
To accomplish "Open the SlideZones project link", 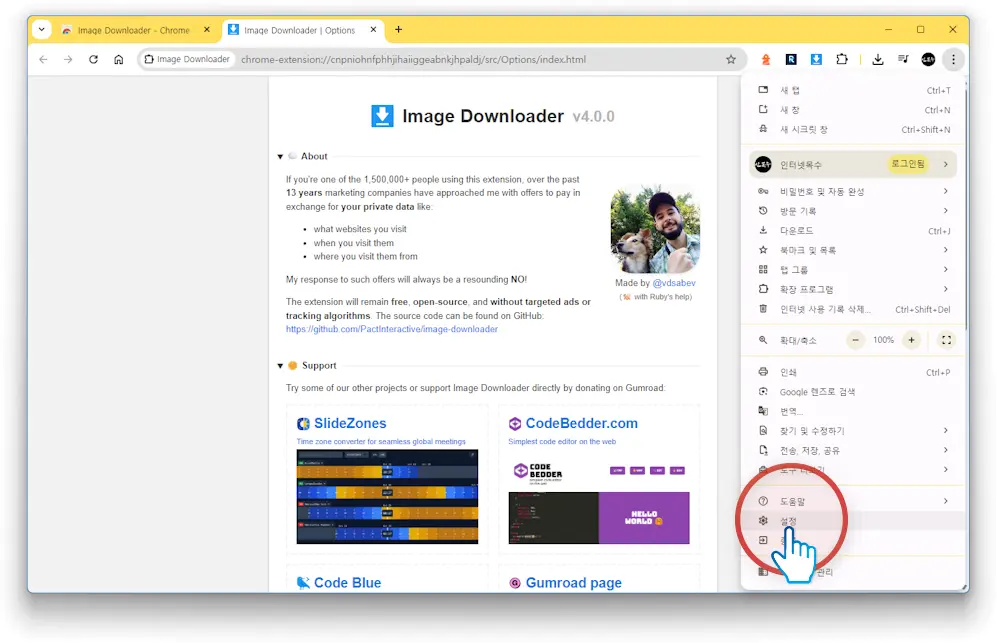I will coord(350,423).
